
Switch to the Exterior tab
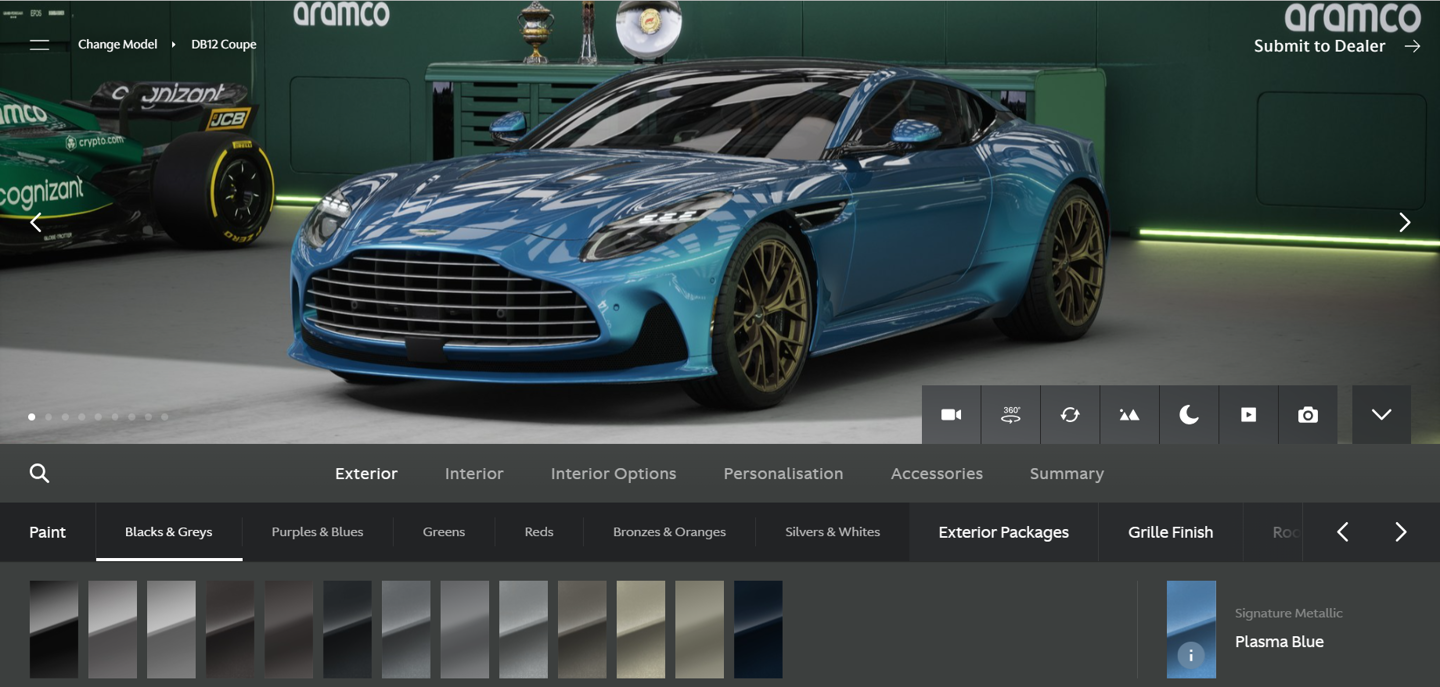[x=366, y=474]
